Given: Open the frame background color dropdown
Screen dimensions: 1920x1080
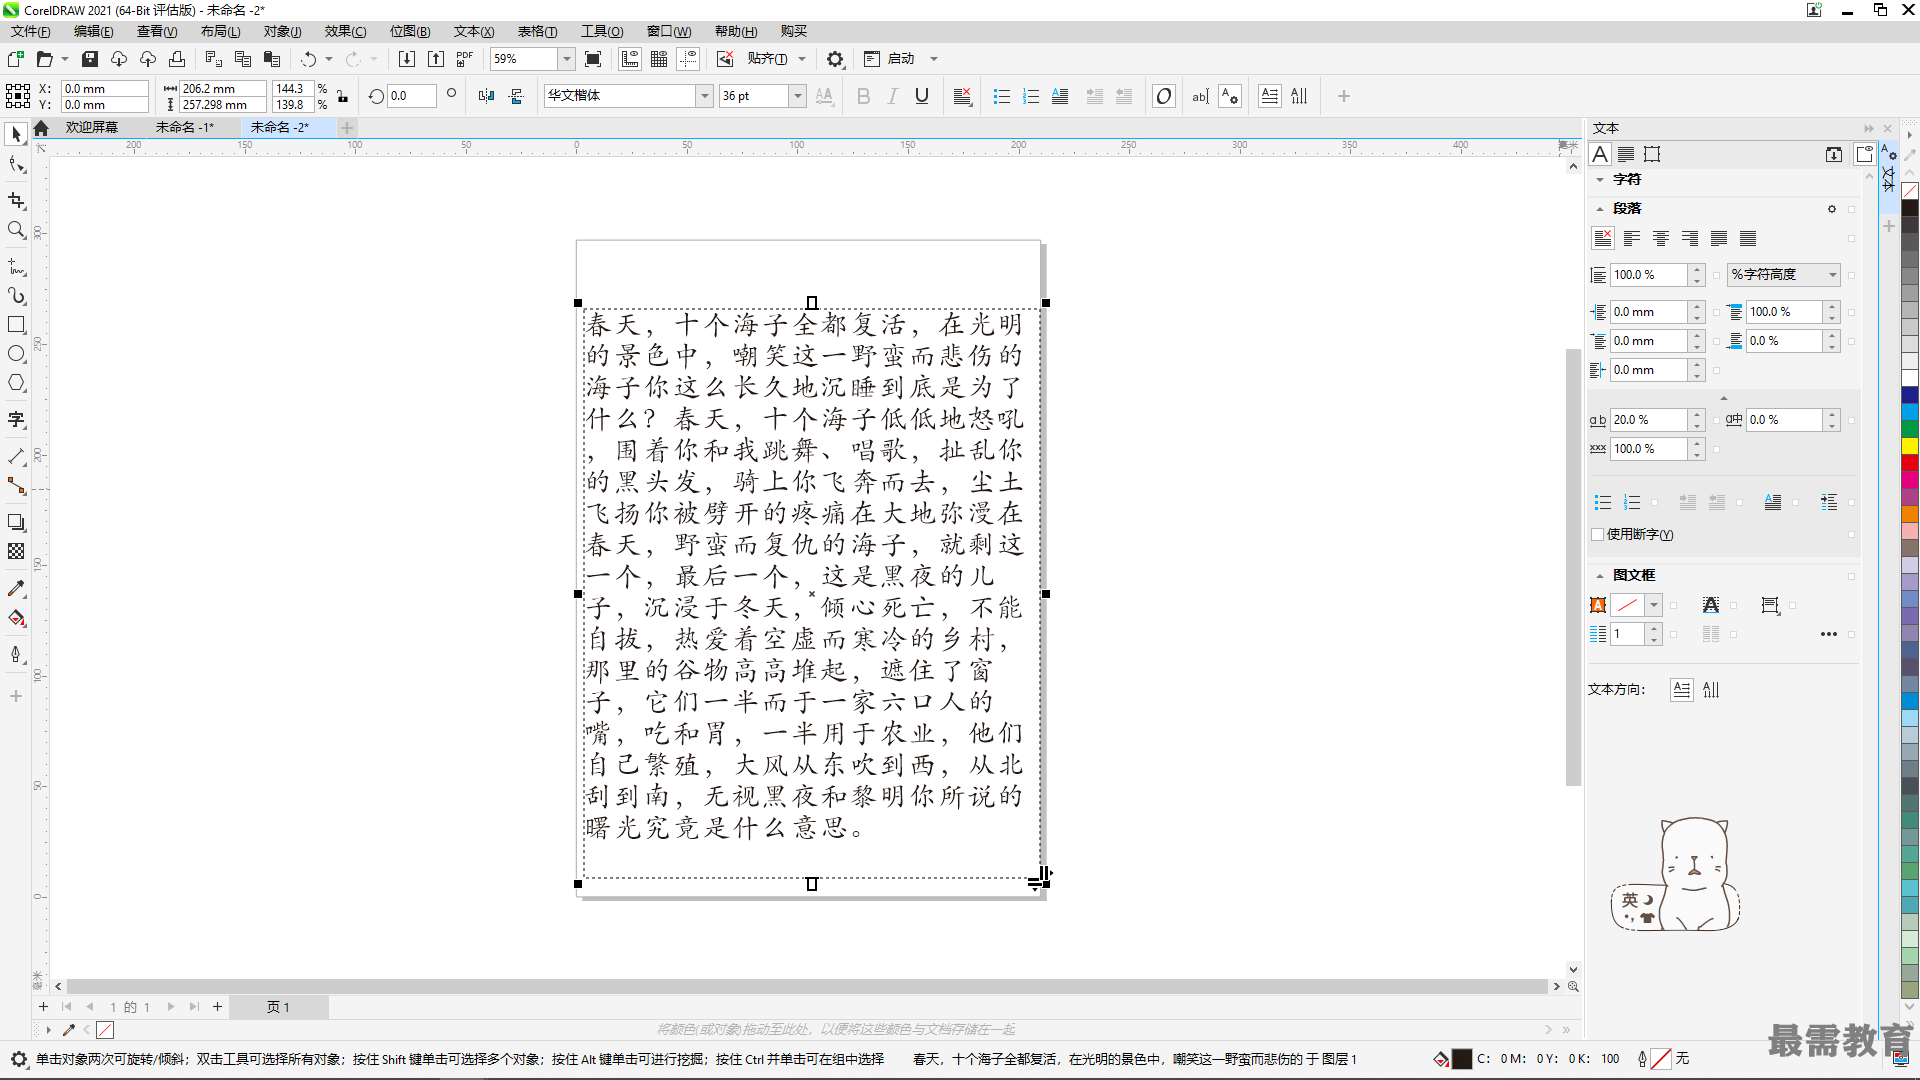Looking at the screenshot, I should 1654,605.
